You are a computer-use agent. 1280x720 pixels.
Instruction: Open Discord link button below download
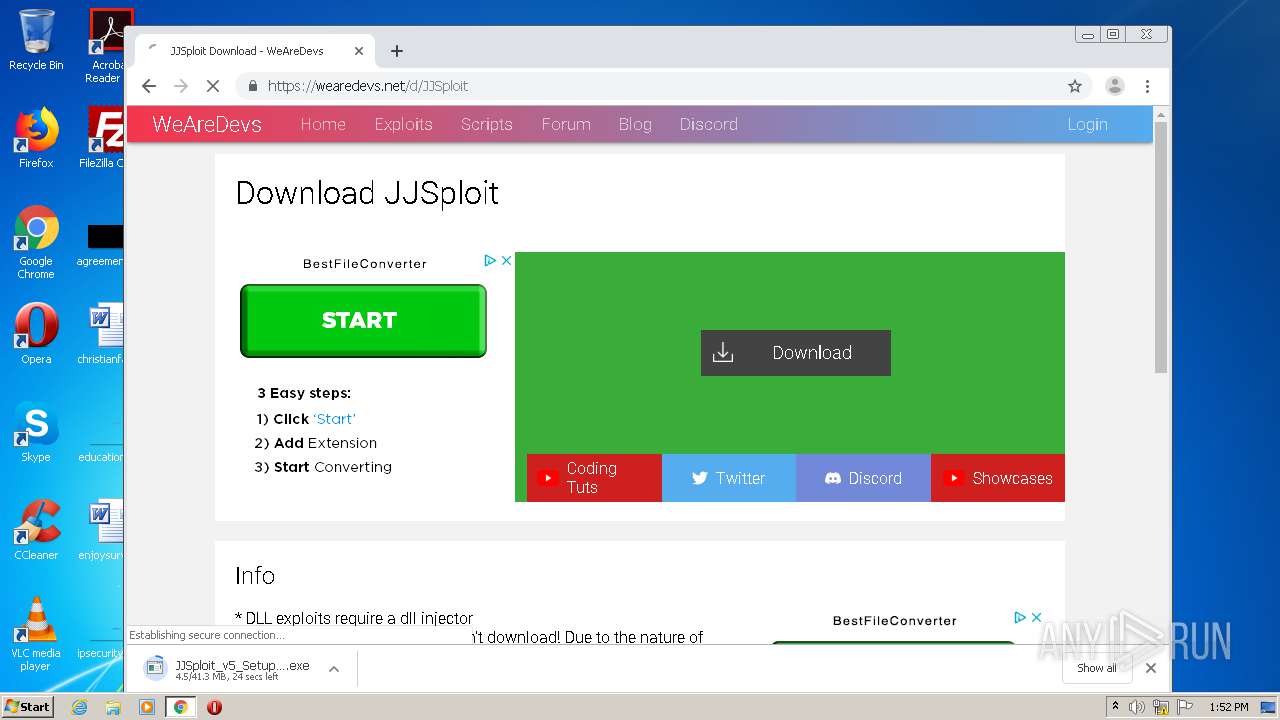863,478
